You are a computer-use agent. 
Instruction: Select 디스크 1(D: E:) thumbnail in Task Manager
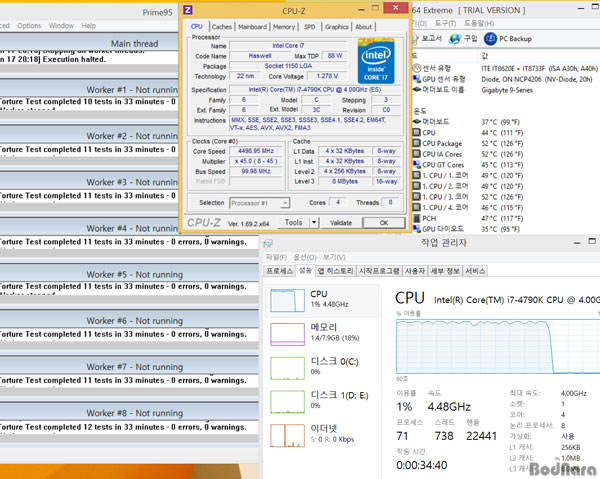click(x=287, y=402)
